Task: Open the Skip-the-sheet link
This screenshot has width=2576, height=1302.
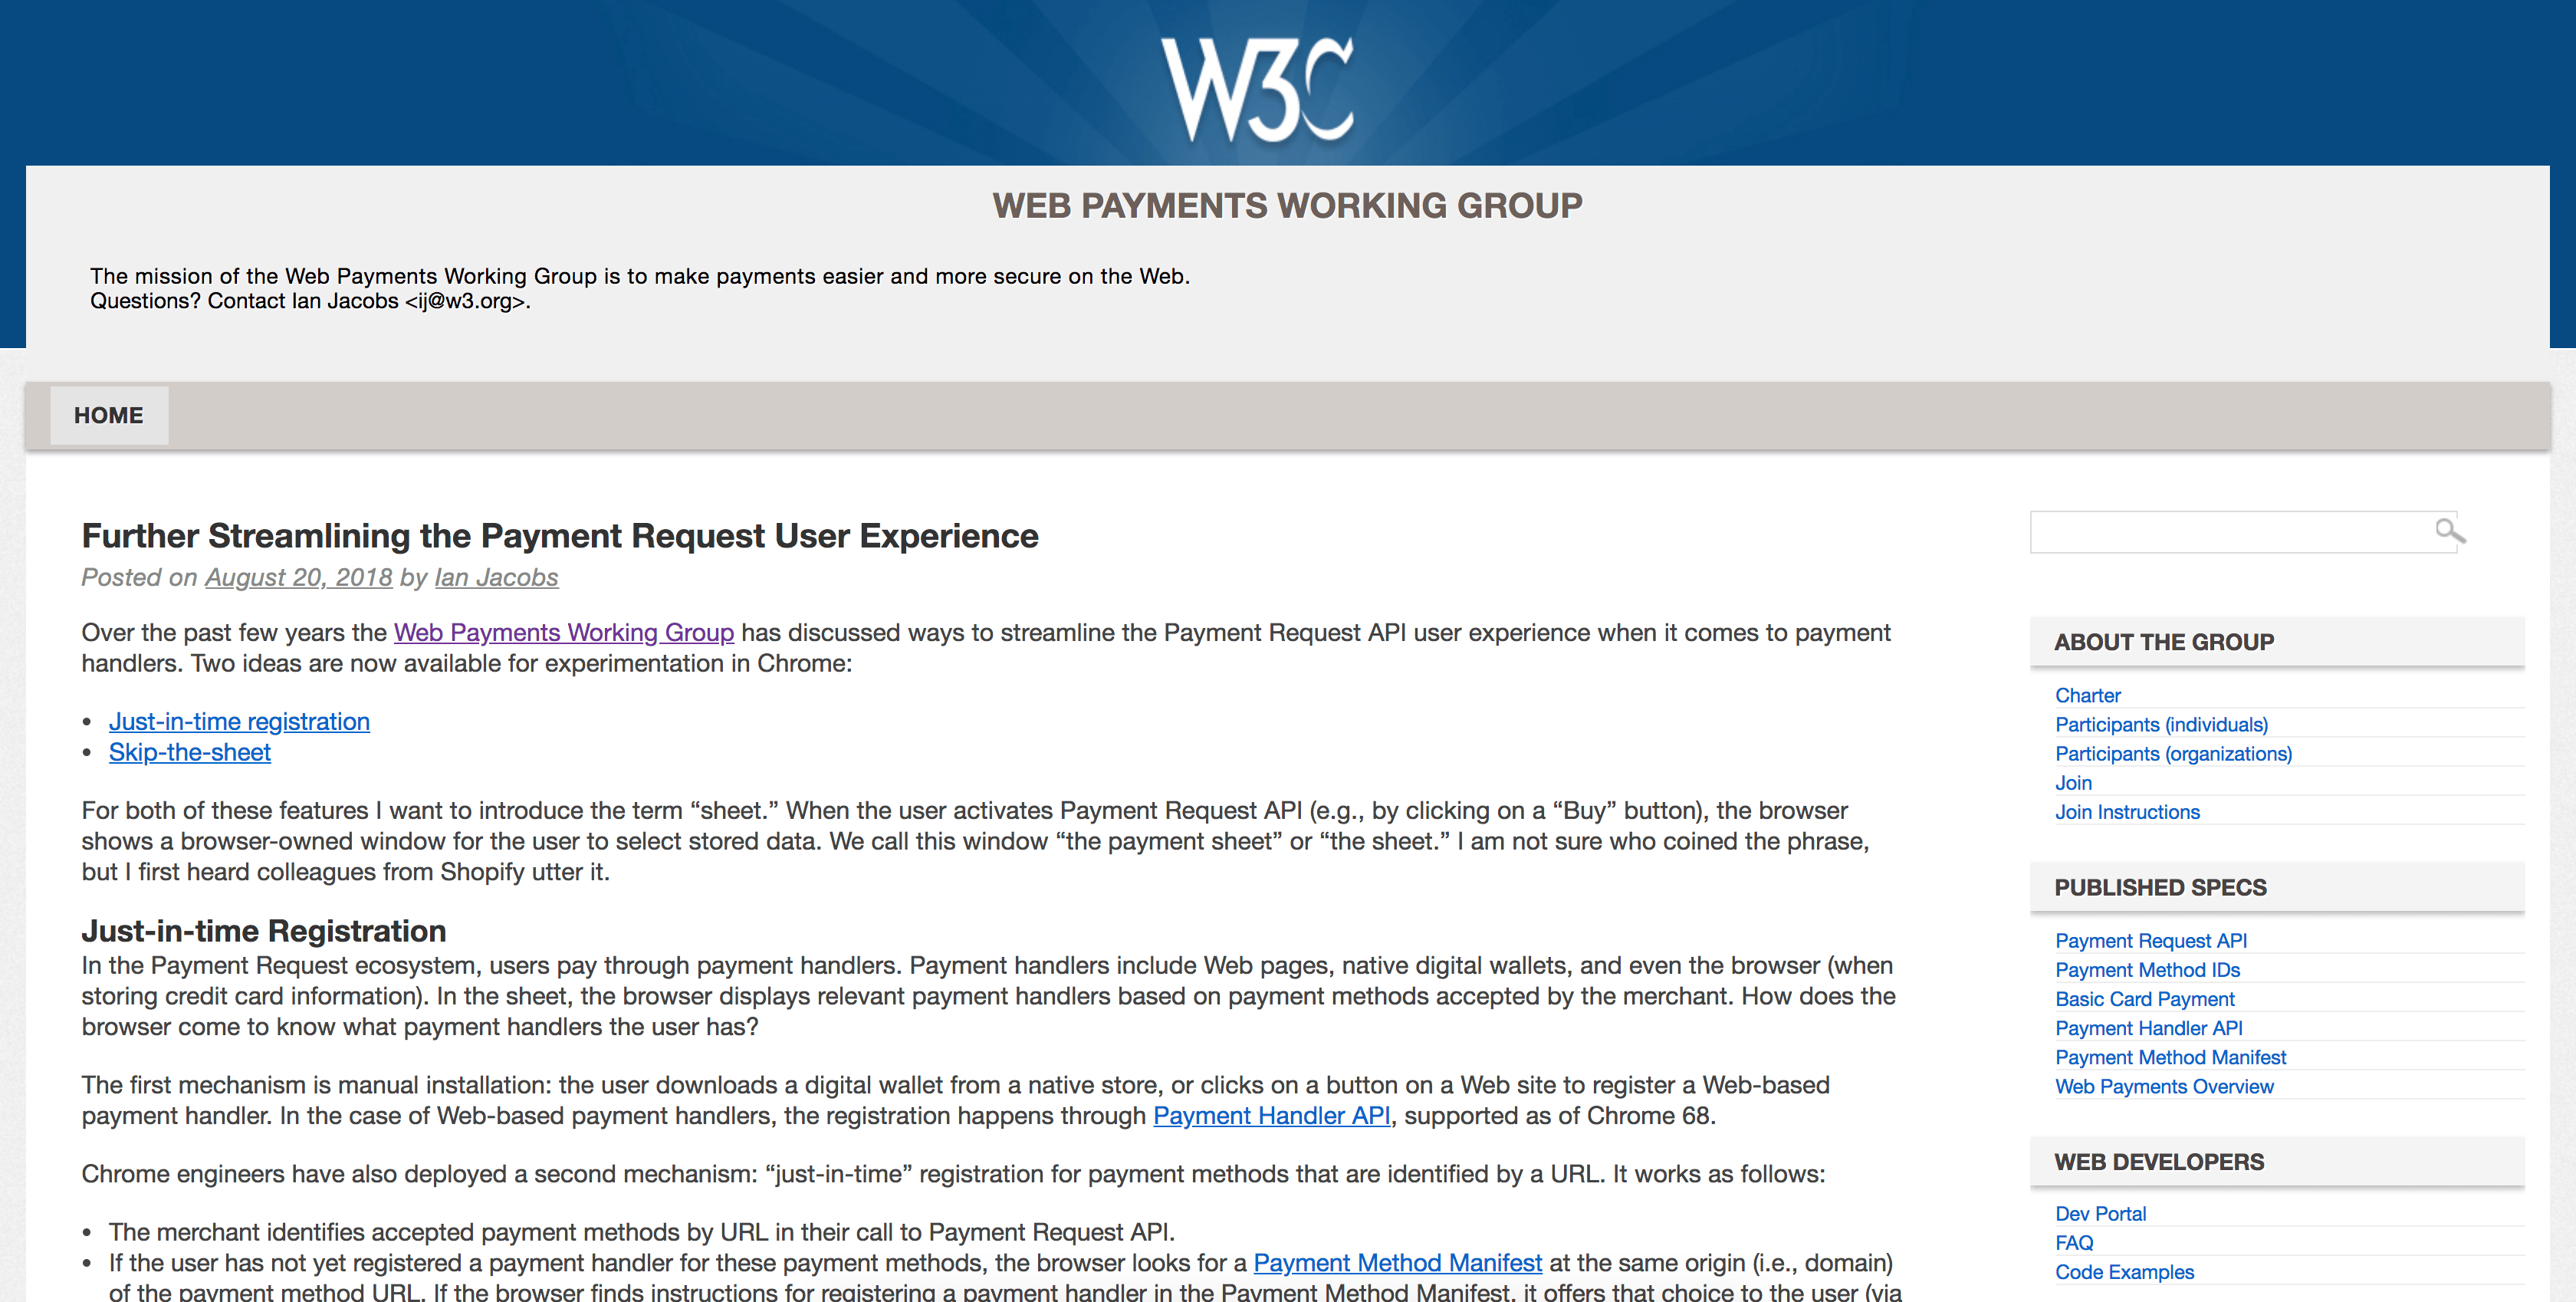Action: point(188,752)
